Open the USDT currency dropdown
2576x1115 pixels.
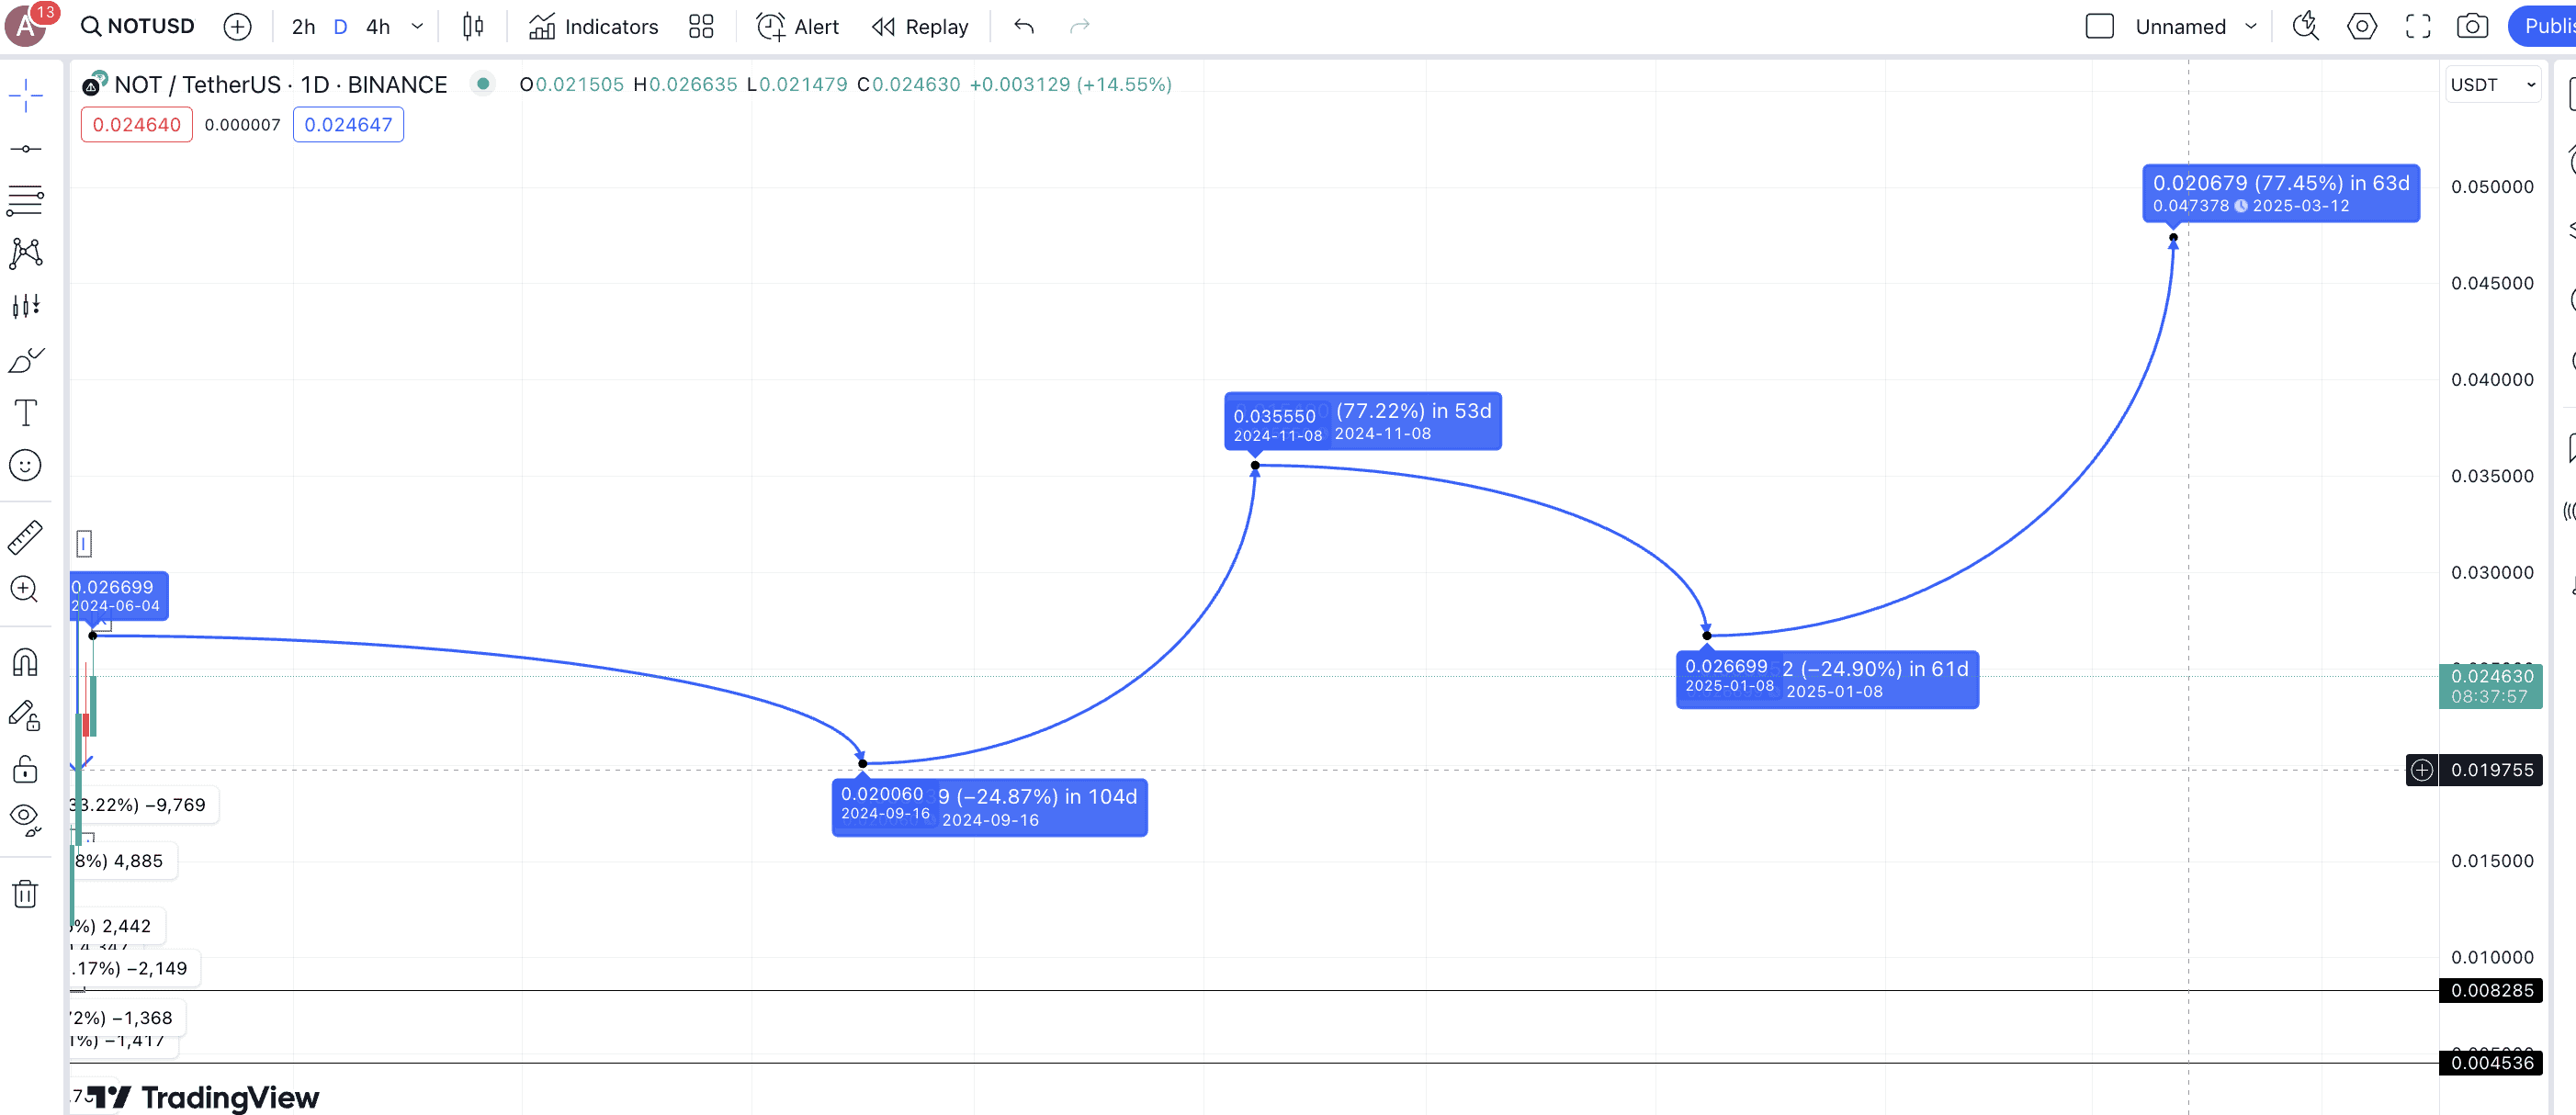click(x=2492, y=85)
